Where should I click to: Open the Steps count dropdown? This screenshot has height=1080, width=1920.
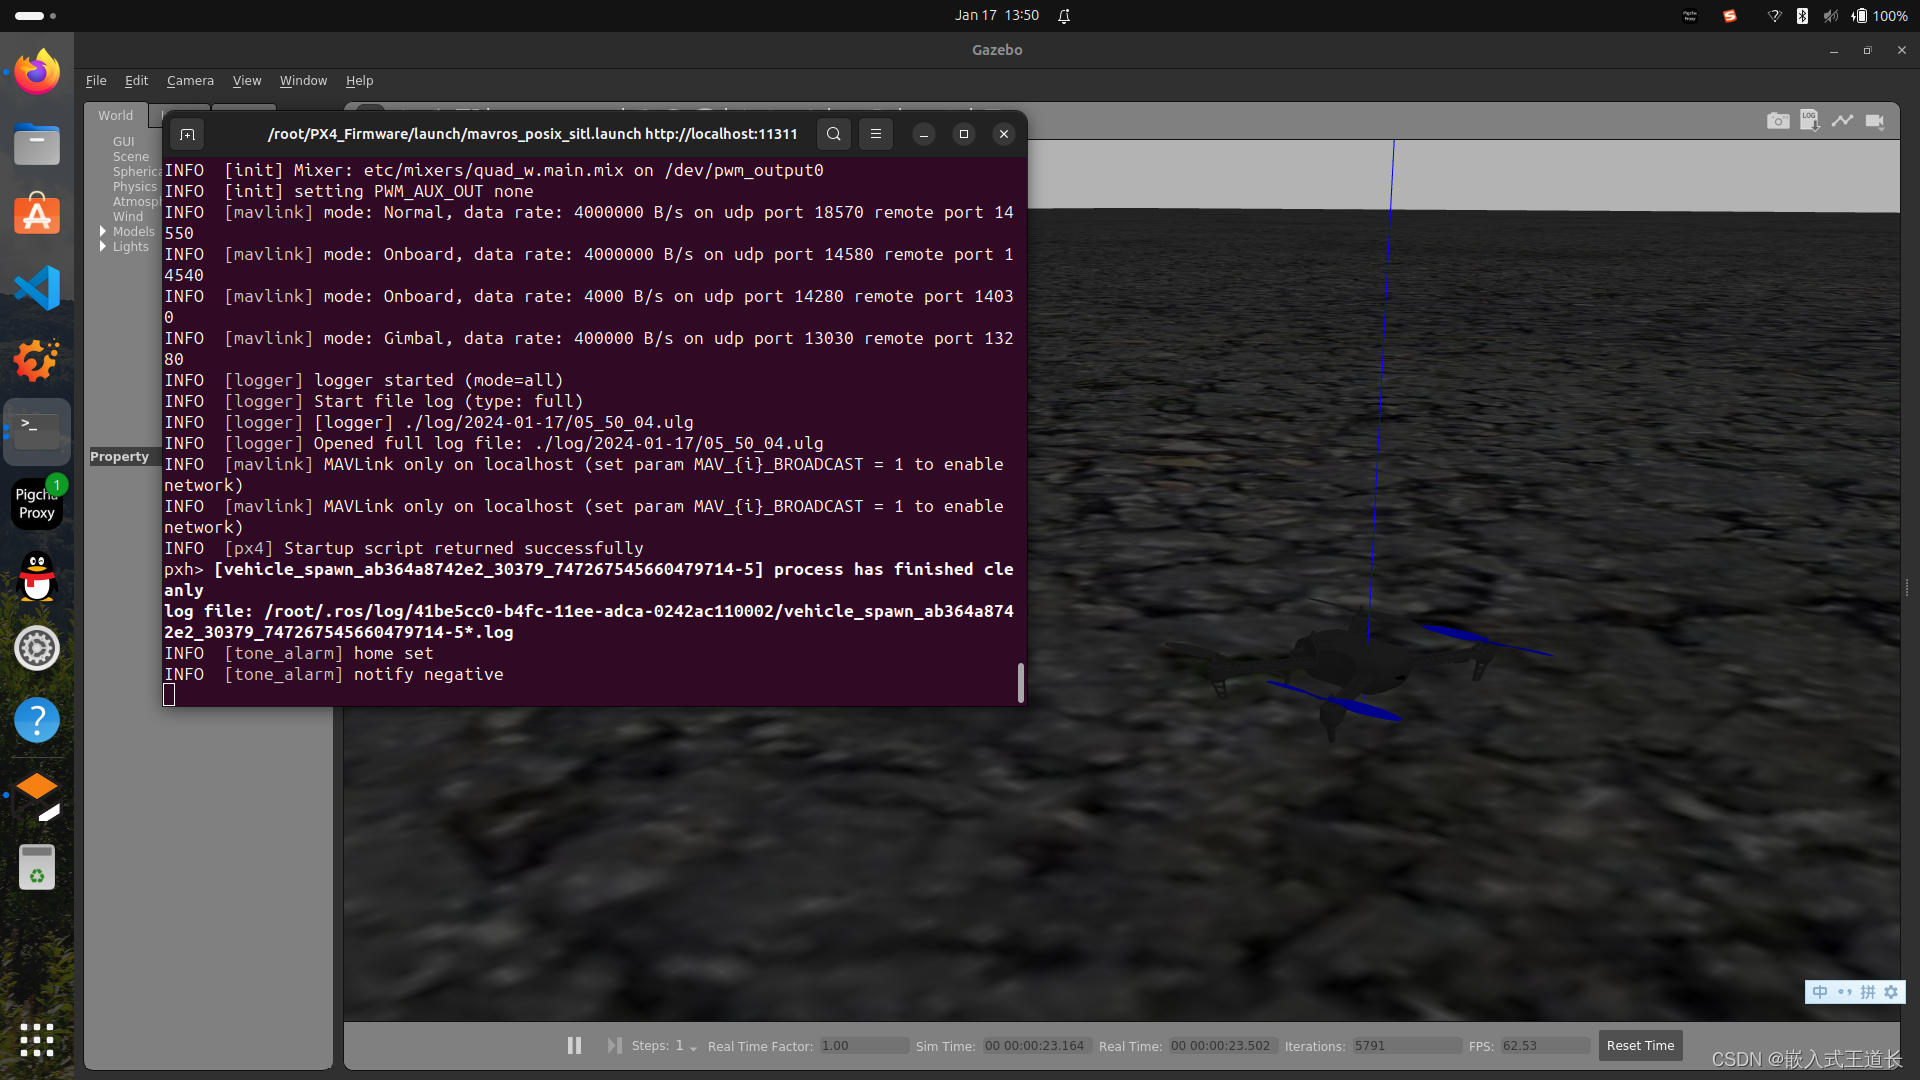(x=693, y=1047)
